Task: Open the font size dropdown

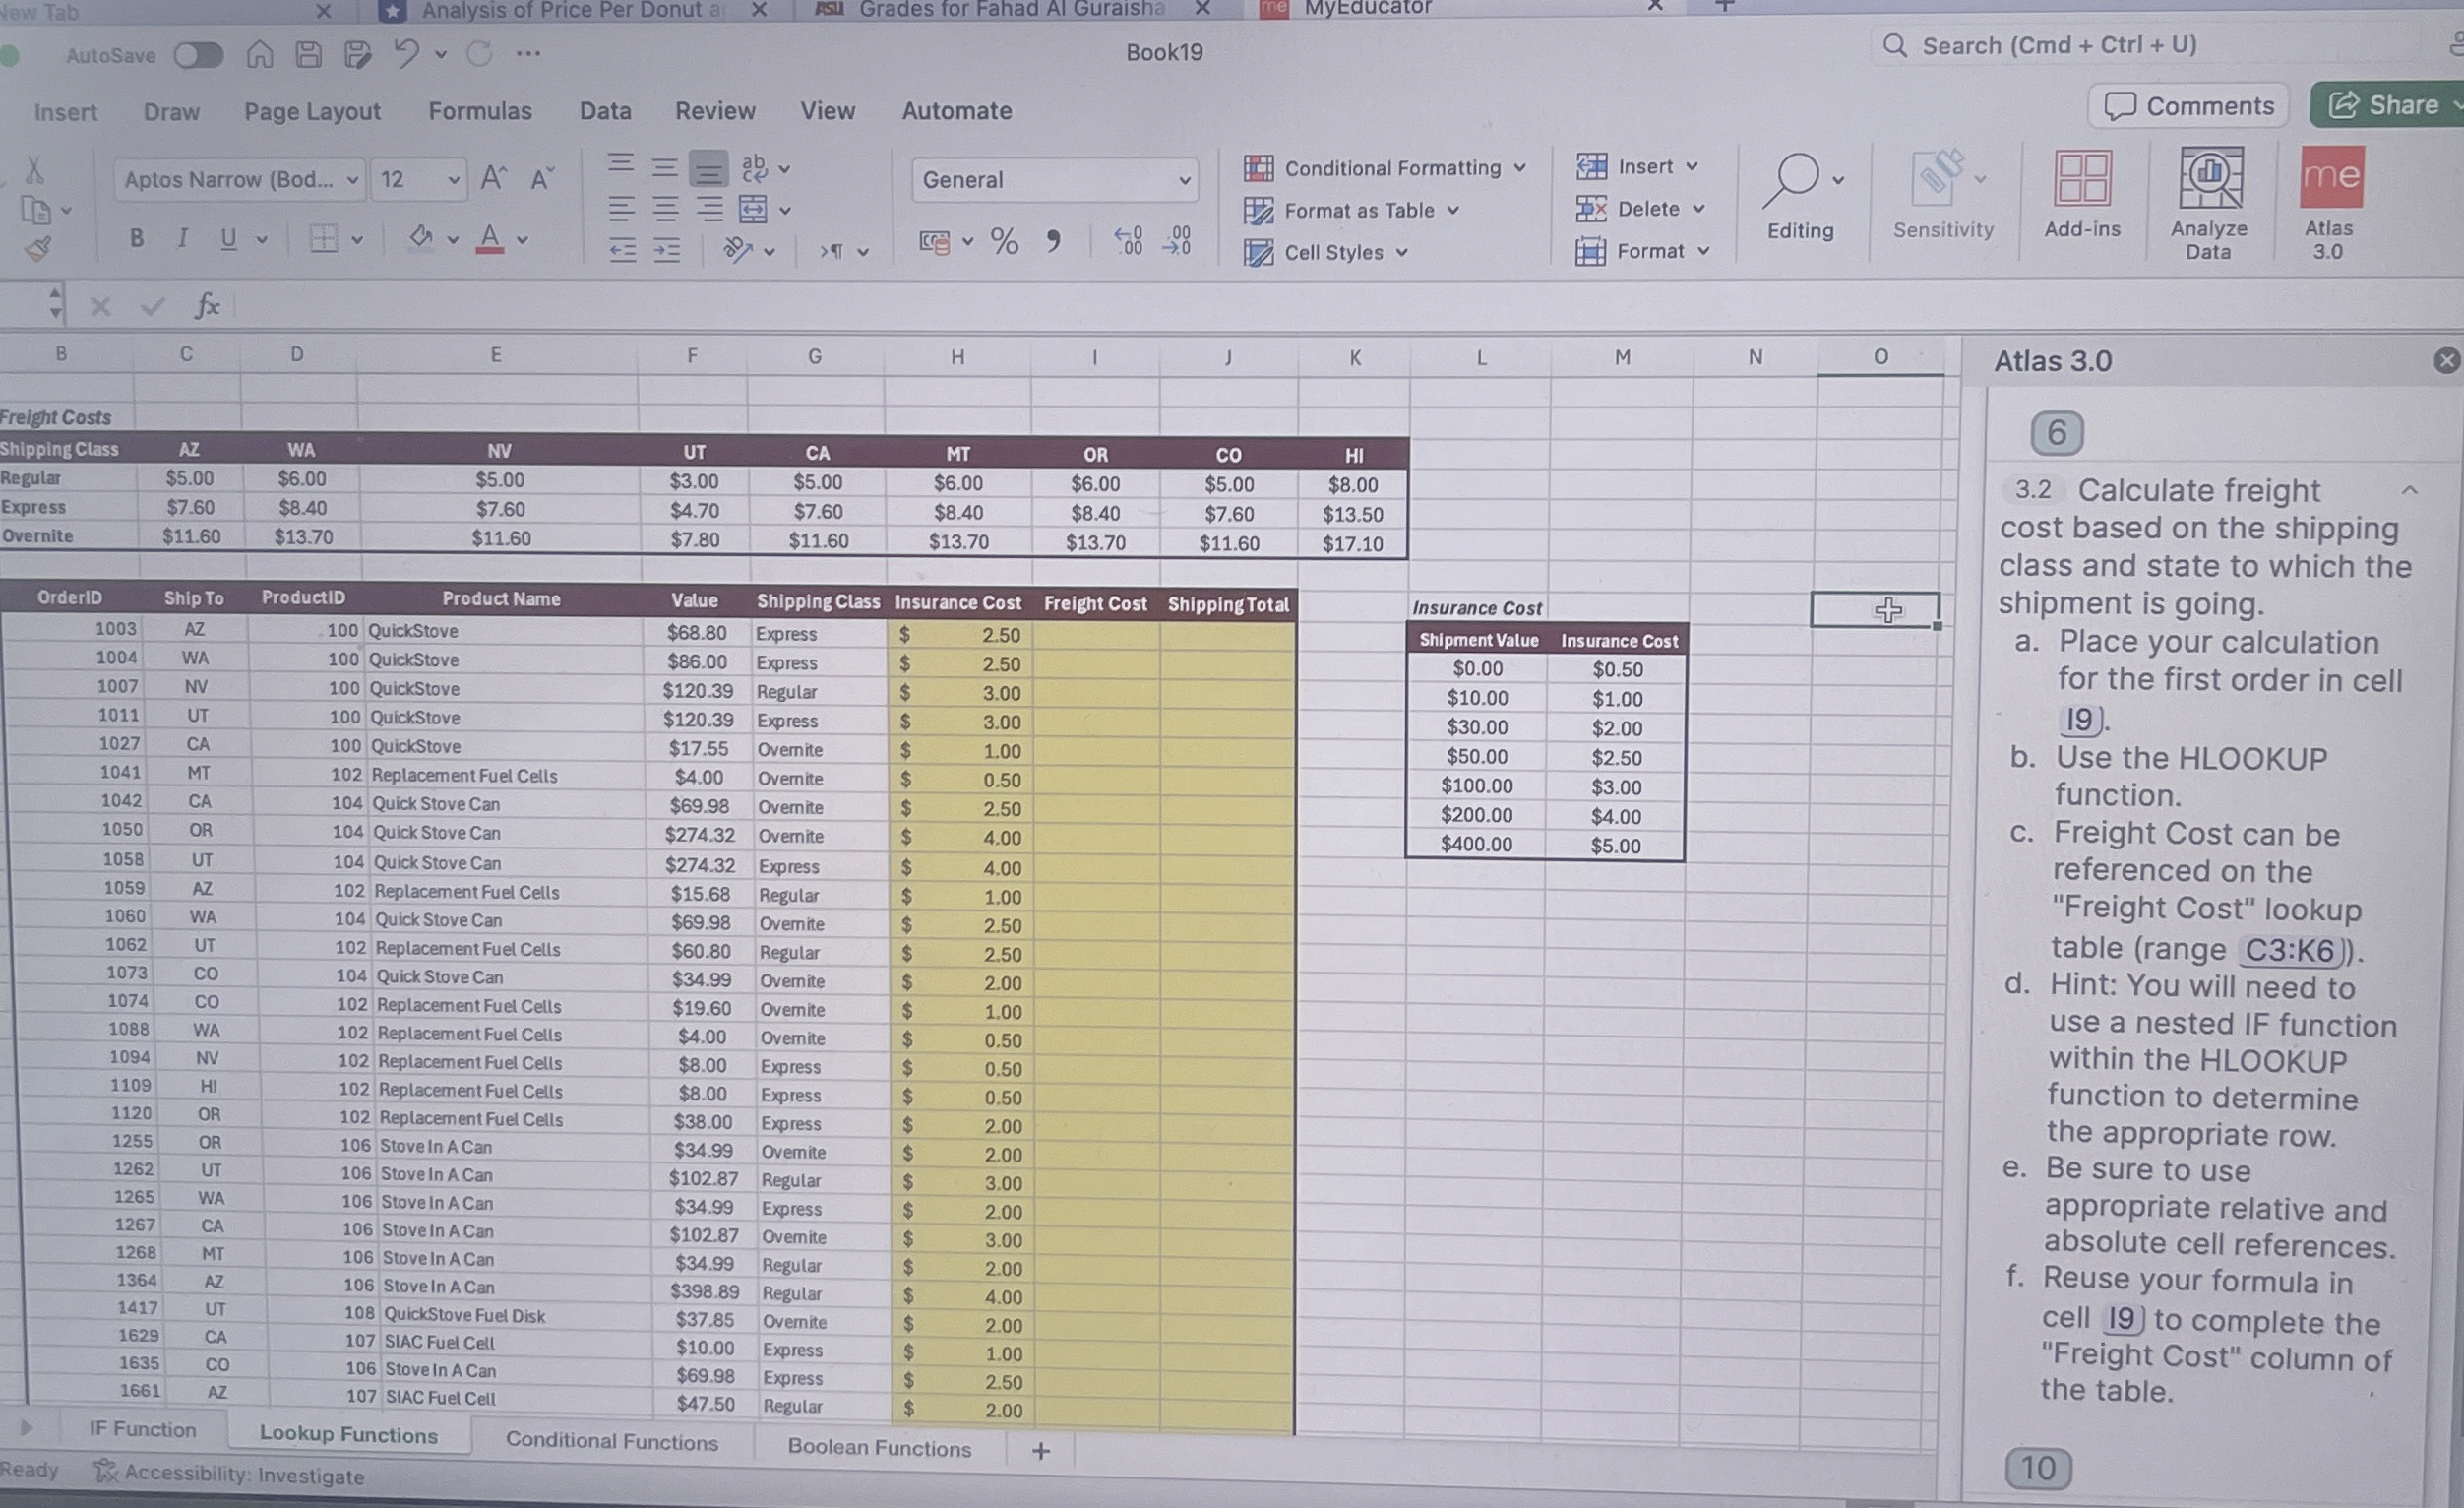Action: pos(455,179)
